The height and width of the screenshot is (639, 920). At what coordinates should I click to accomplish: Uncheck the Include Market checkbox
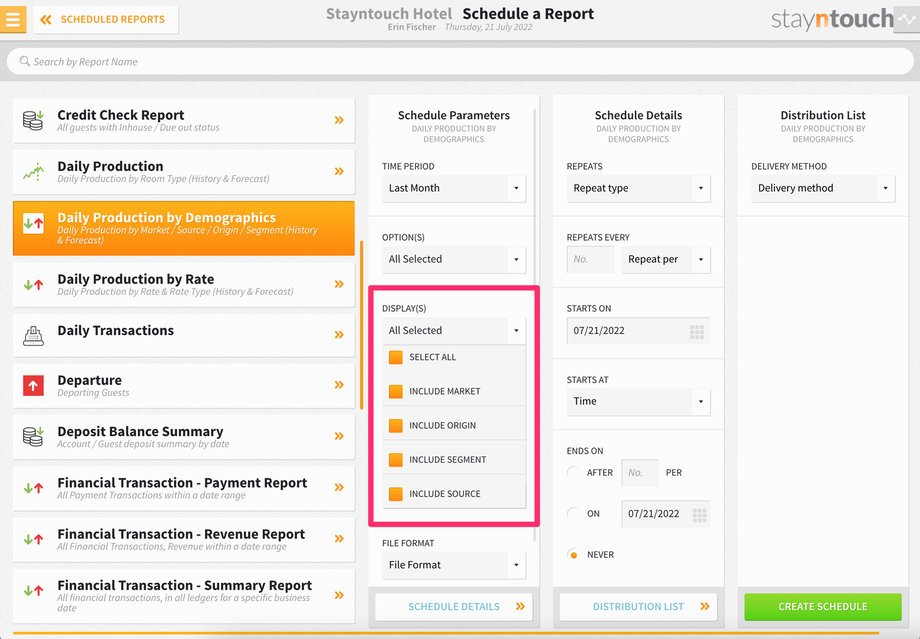pos(396,391)
